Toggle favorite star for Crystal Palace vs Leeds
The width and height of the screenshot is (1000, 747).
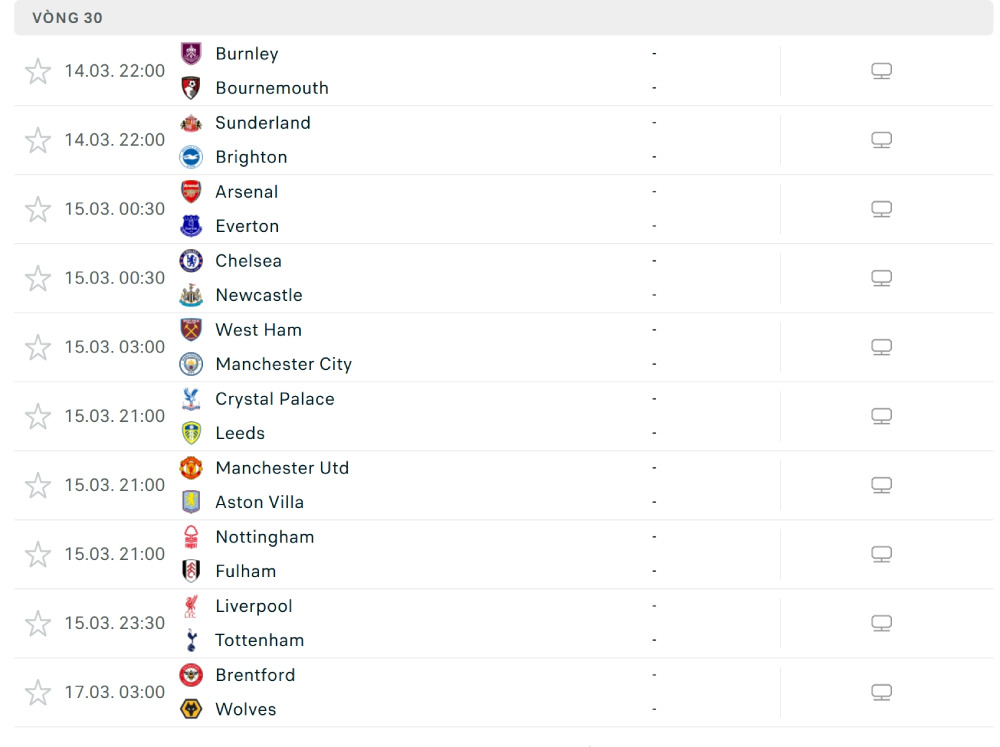[x=38, y=416]
